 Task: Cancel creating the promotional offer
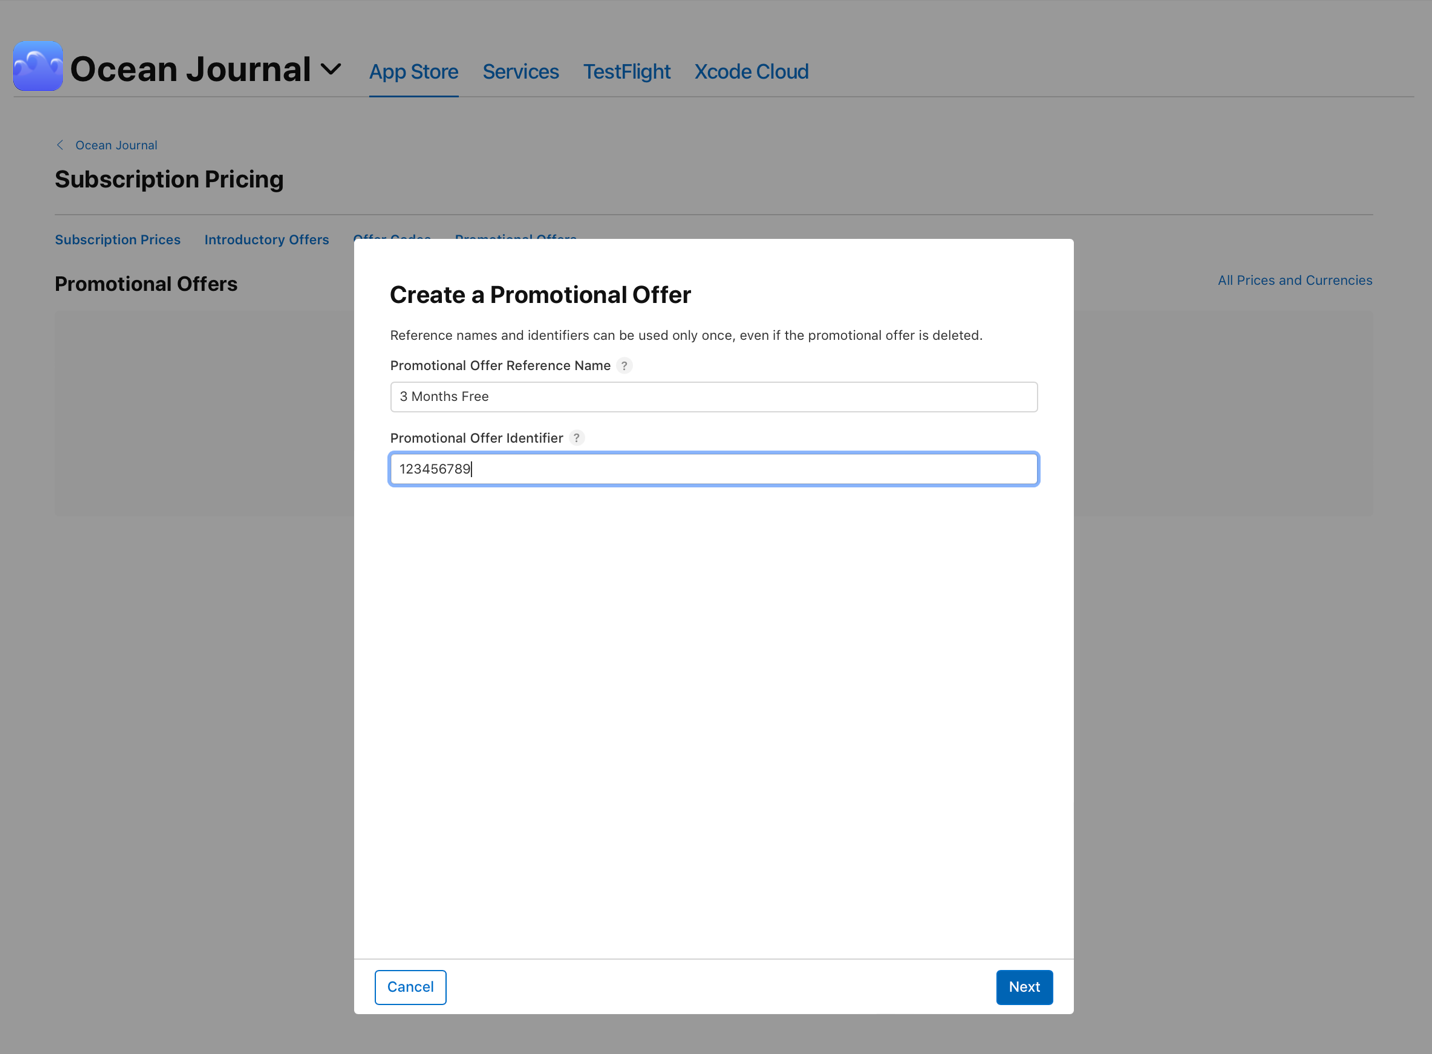point(410,987)
